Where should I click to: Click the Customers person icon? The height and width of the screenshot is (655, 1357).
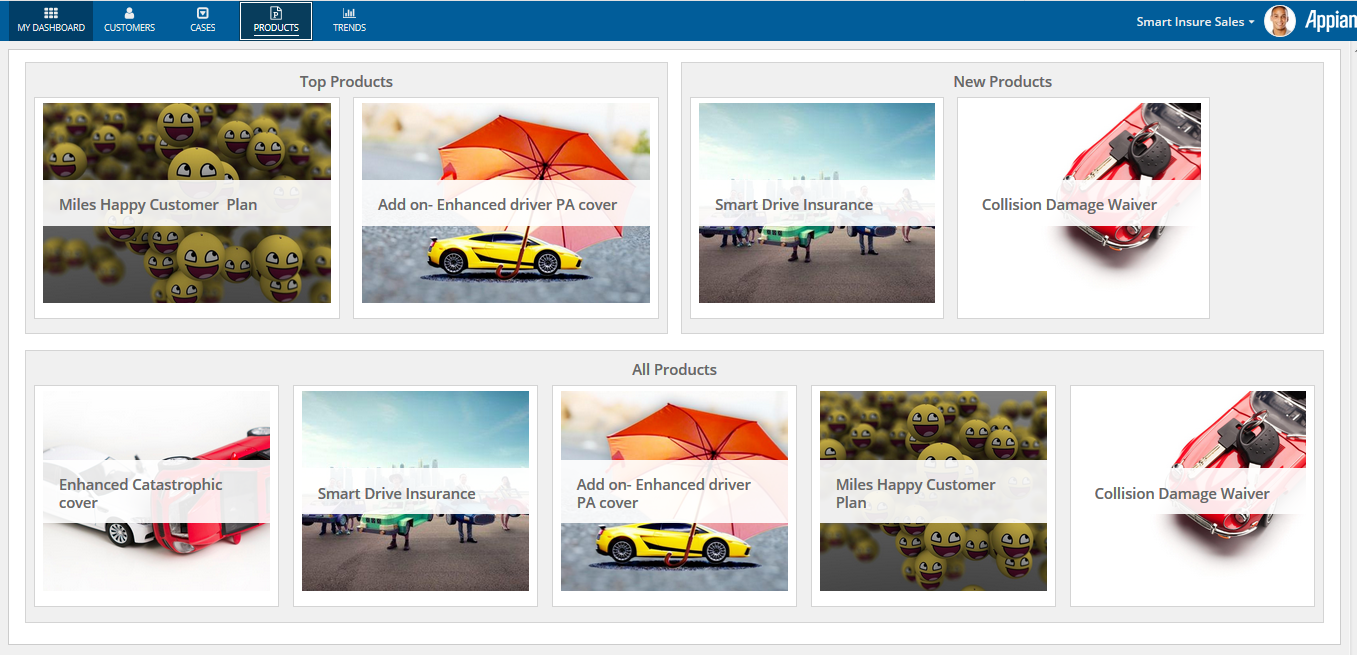coord(130,13)
